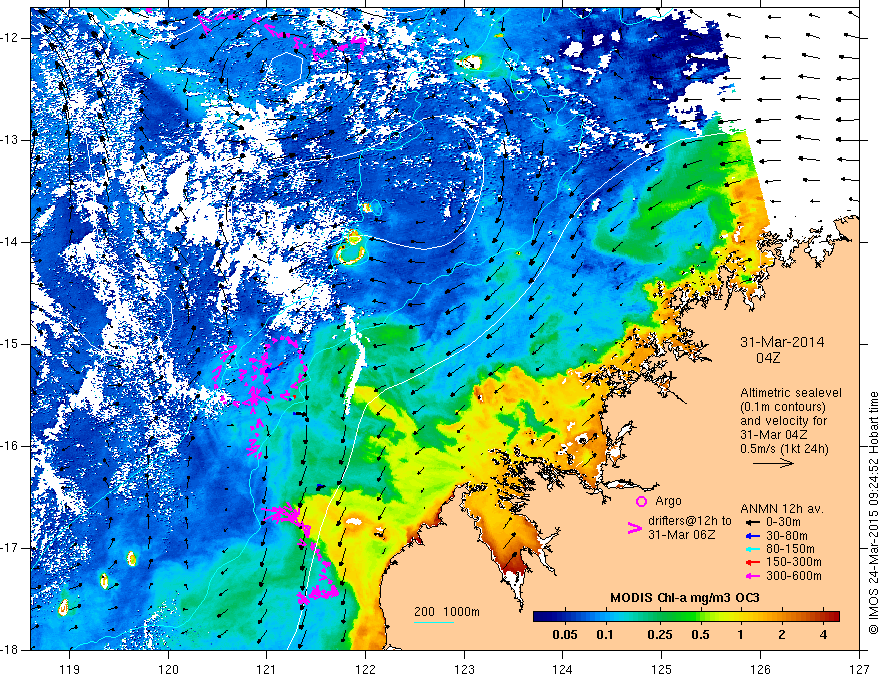Screen dimensions: 880x680
Task: Click the 'Altimetric sealevel' text
Action: 791,393
